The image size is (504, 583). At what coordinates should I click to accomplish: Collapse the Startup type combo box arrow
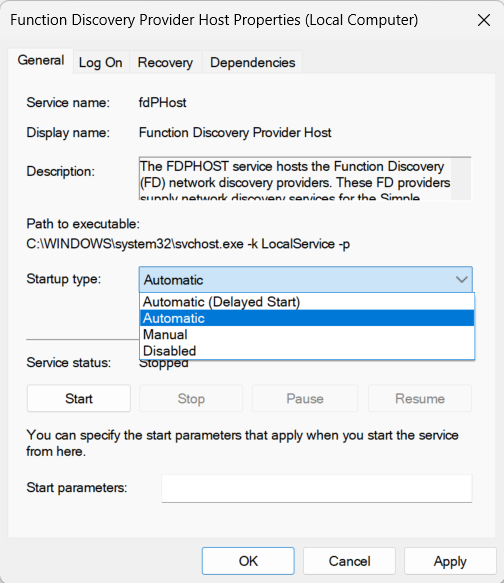pyautogui.click(x=461, y=280)
